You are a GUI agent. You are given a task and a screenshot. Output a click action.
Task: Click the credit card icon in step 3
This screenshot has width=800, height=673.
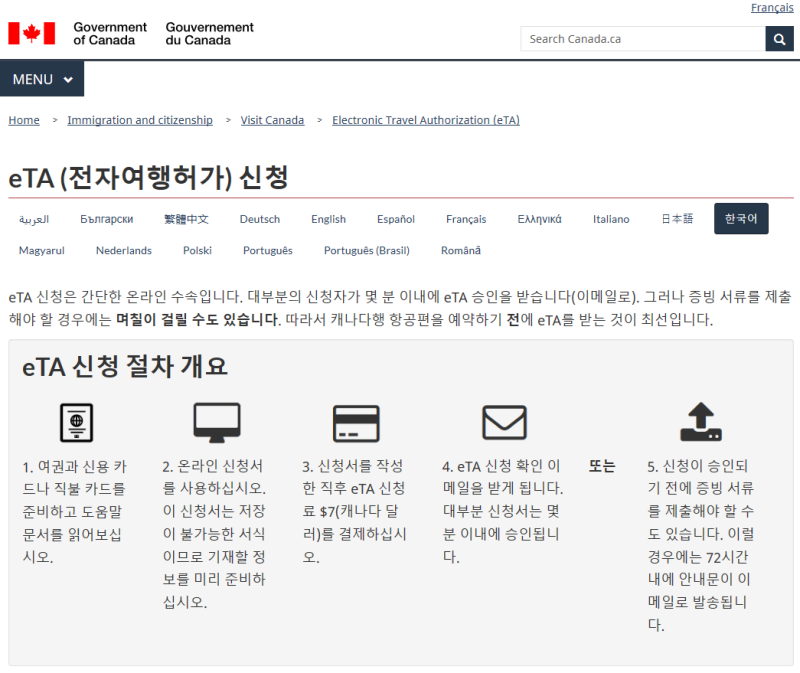pyautogui.click(x=356, y=423)
